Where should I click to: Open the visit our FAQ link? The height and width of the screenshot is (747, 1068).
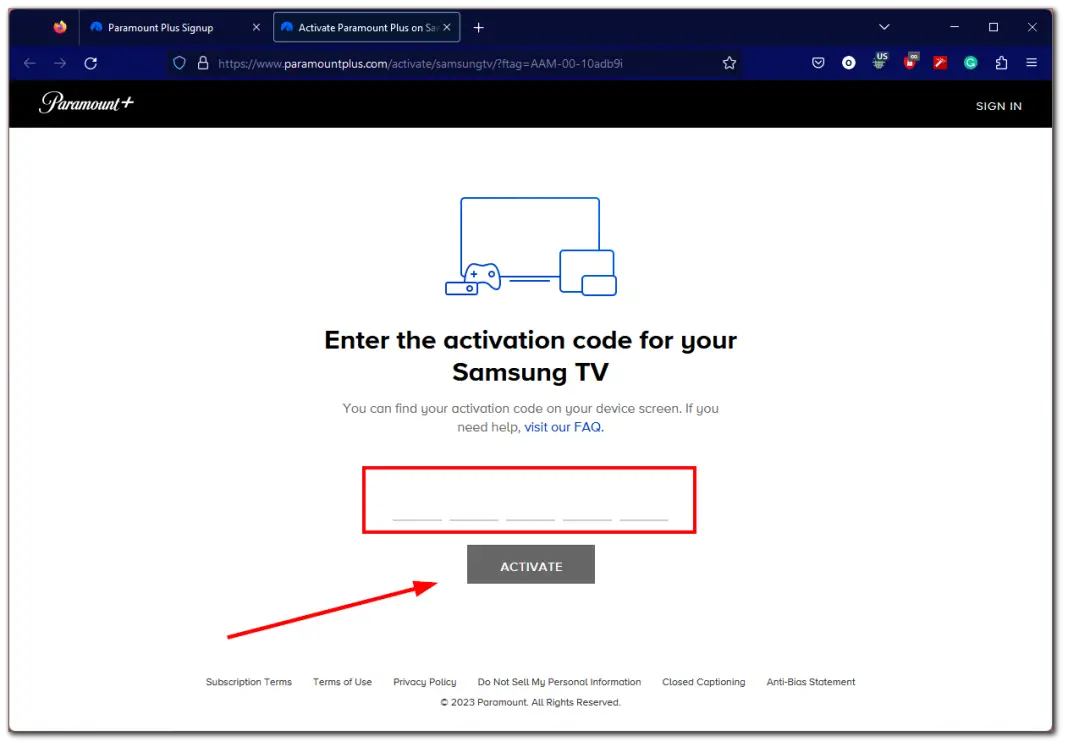coord(563,426)
